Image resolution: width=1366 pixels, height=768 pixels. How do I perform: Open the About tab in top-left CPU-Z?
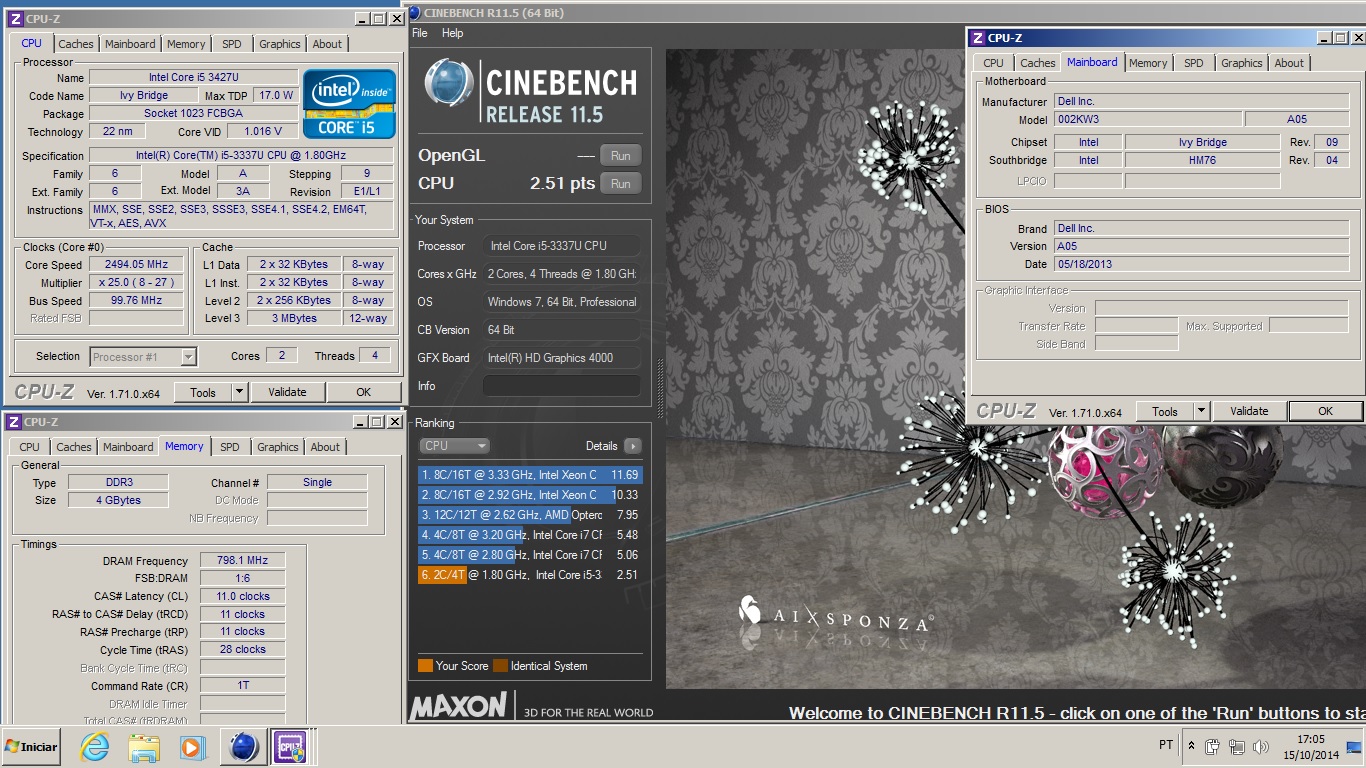click(x=327, y=44)
